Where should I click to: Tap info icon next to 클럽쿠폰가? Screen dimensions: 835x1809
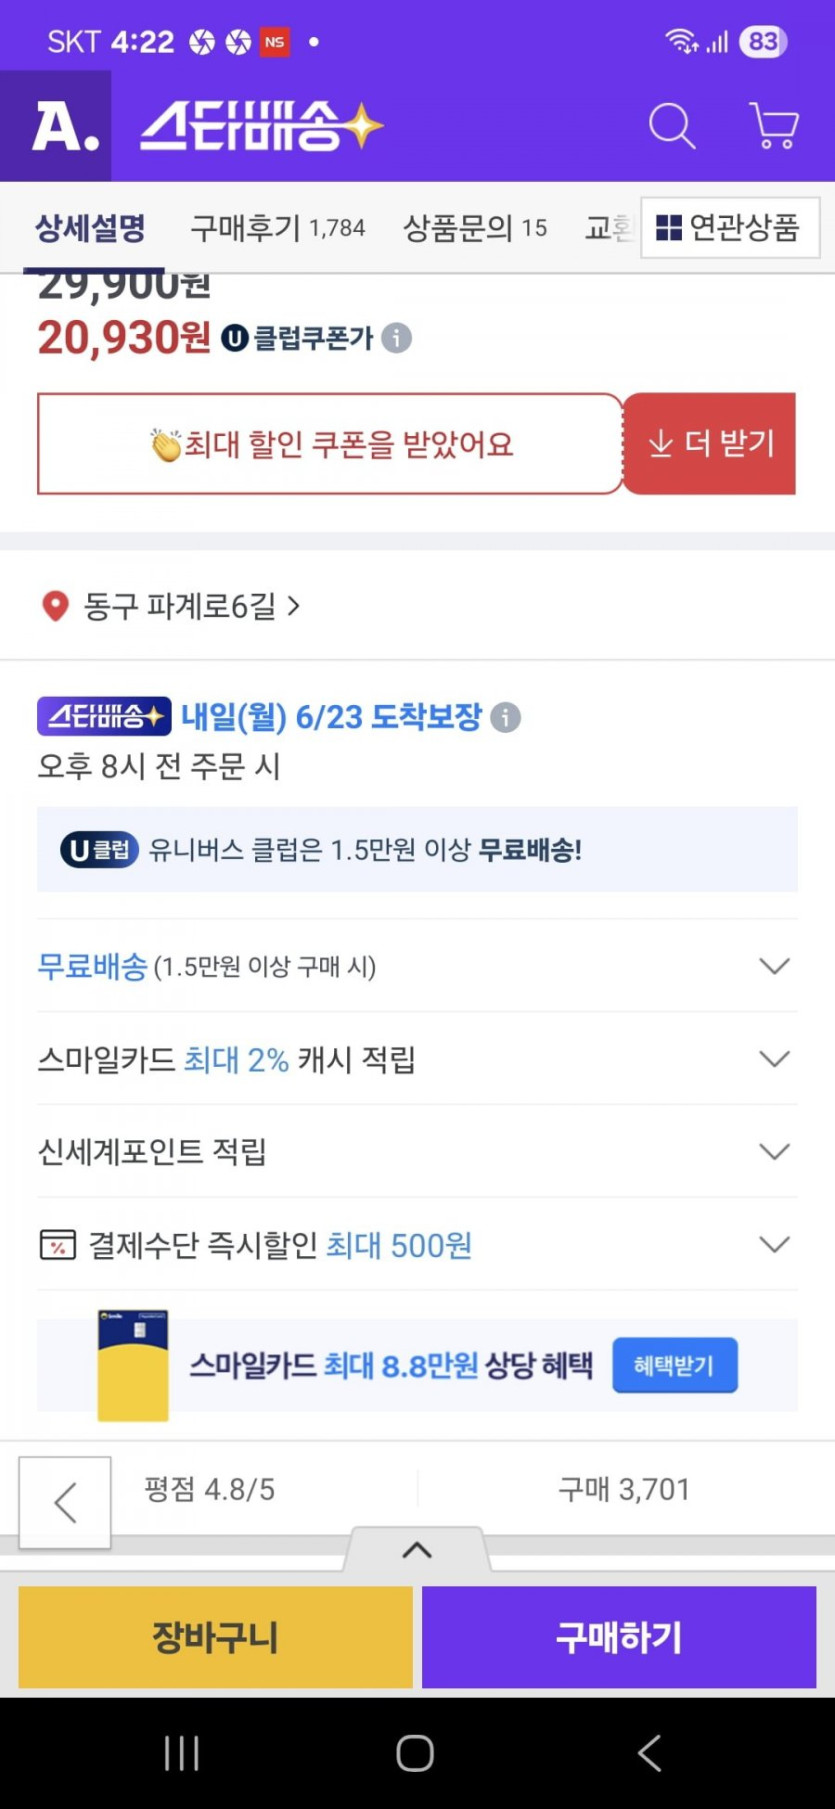(397, 338)
